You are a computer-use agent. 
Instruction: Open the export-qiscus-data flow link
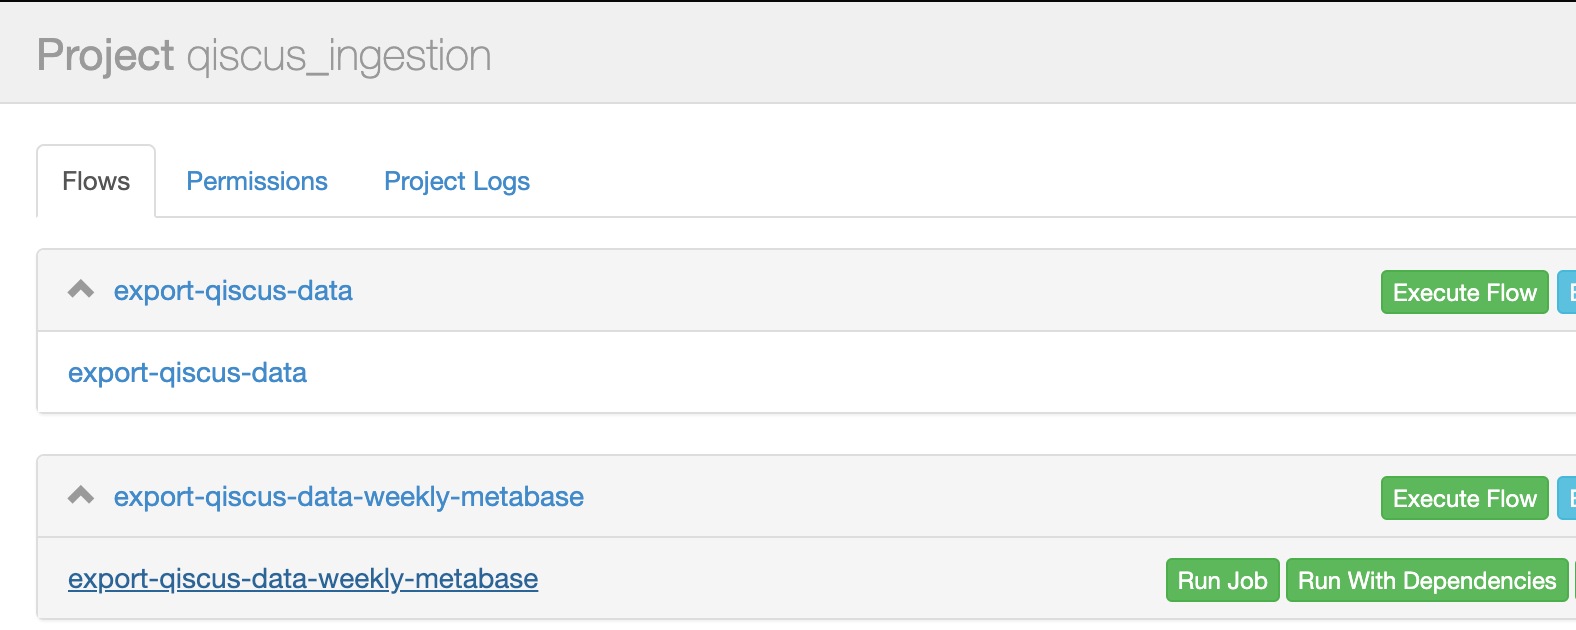pyautogui.click(x=233, y=291)
